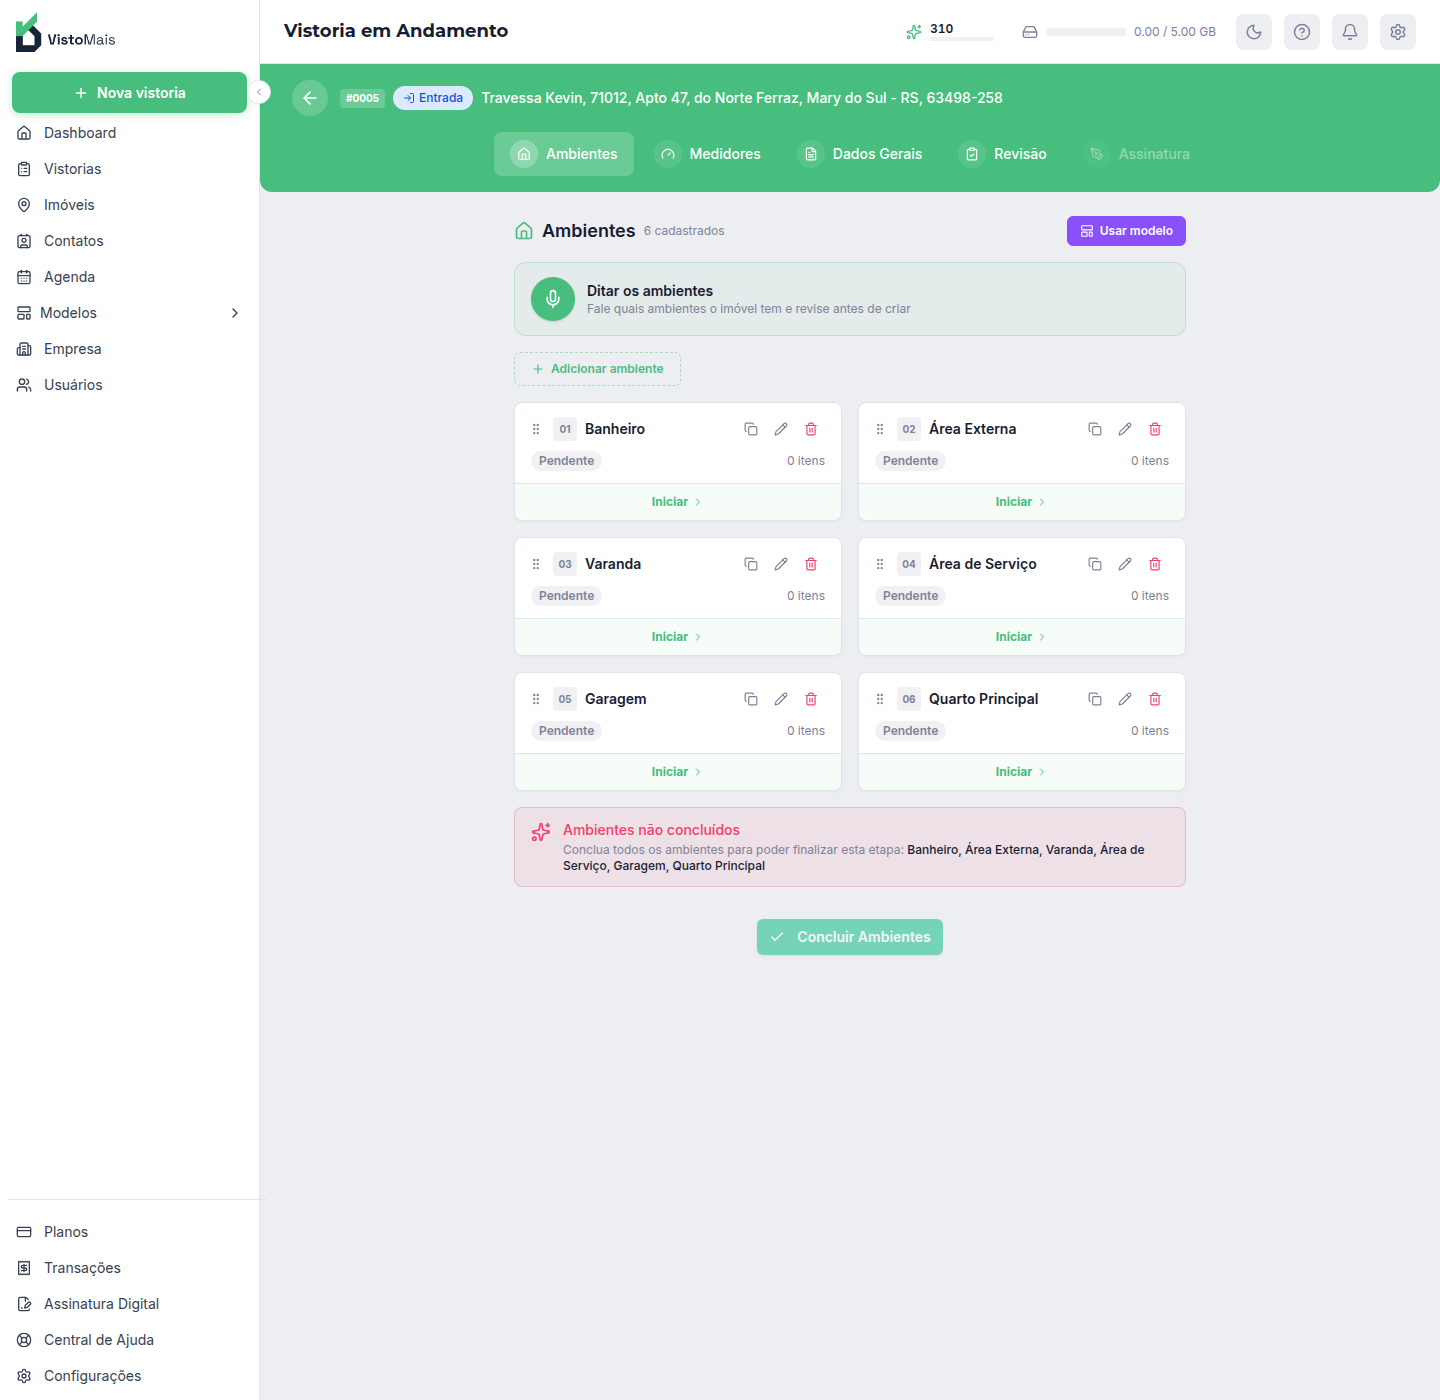Select the Ambientes tab
This screenshot has height=1400, width=1440.
564,154
